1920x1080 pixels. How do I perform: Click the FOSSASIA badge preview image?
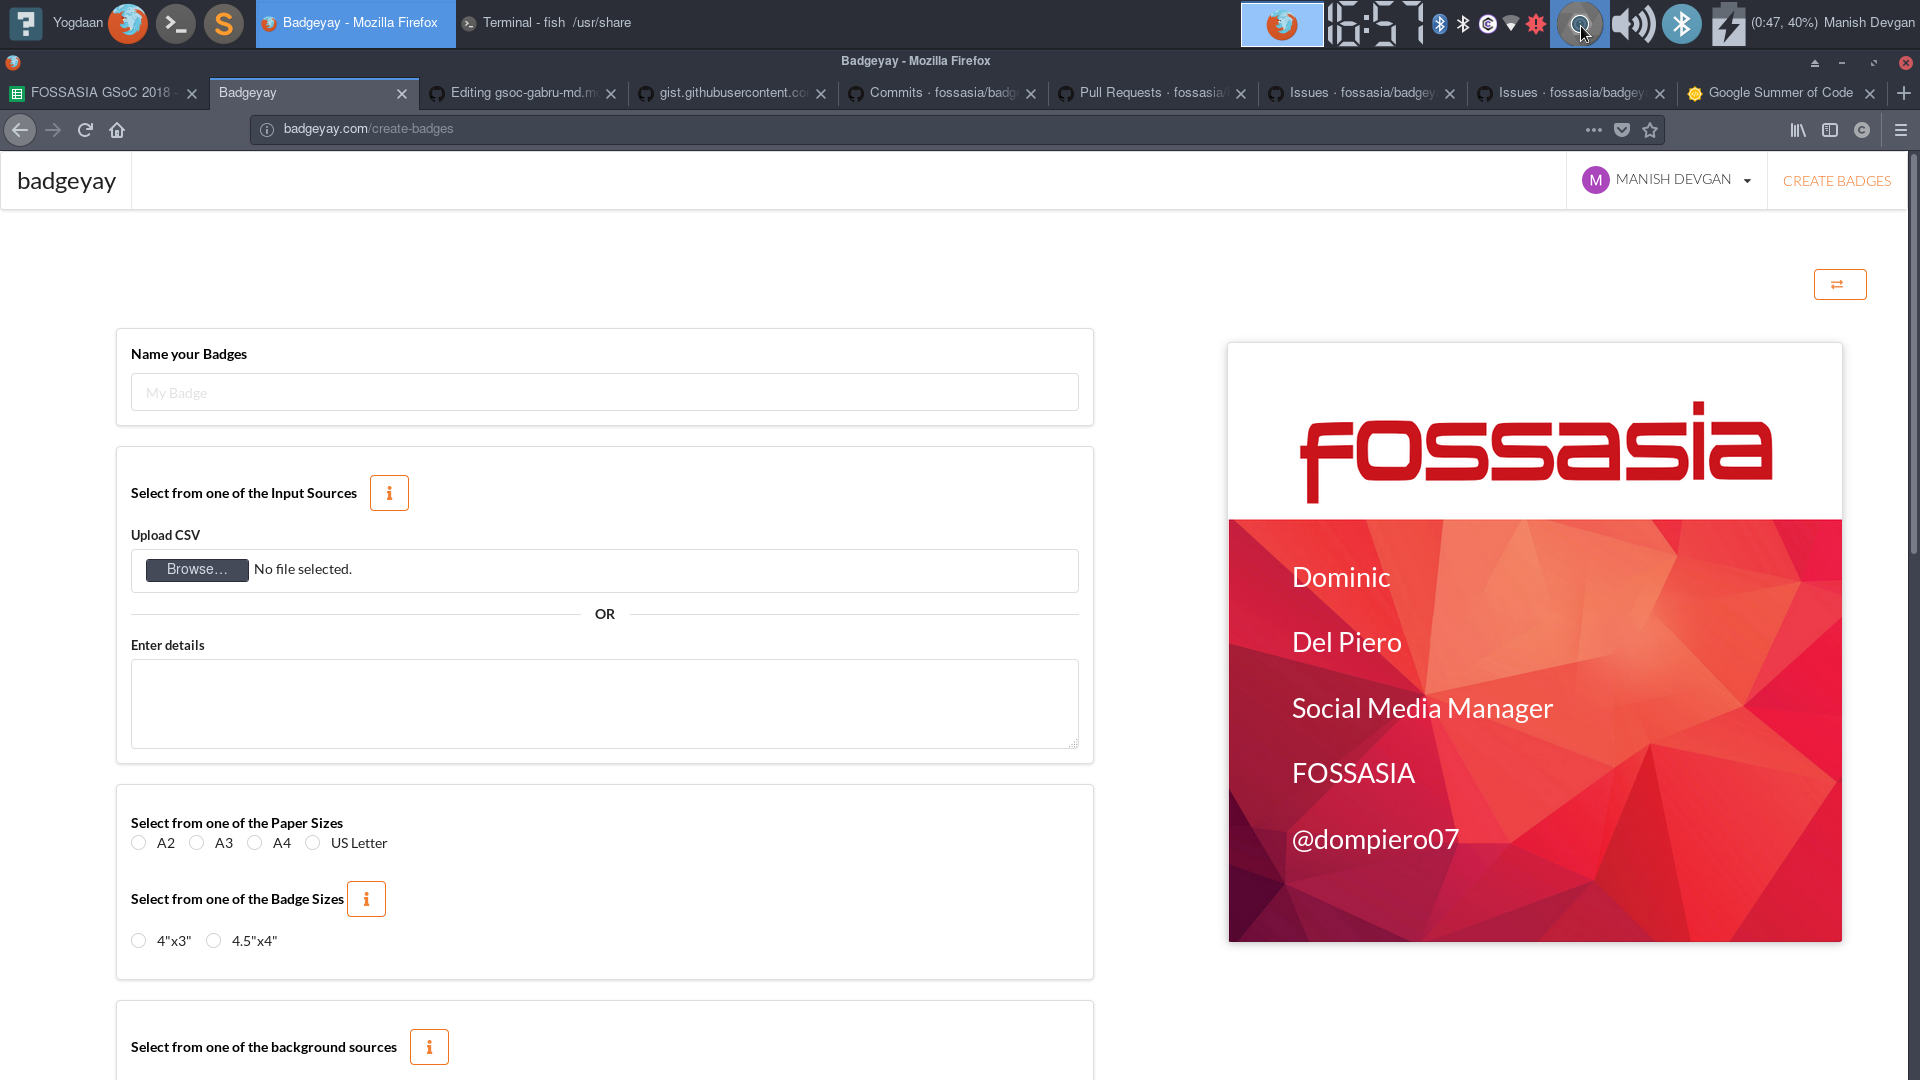point(1535,642)
